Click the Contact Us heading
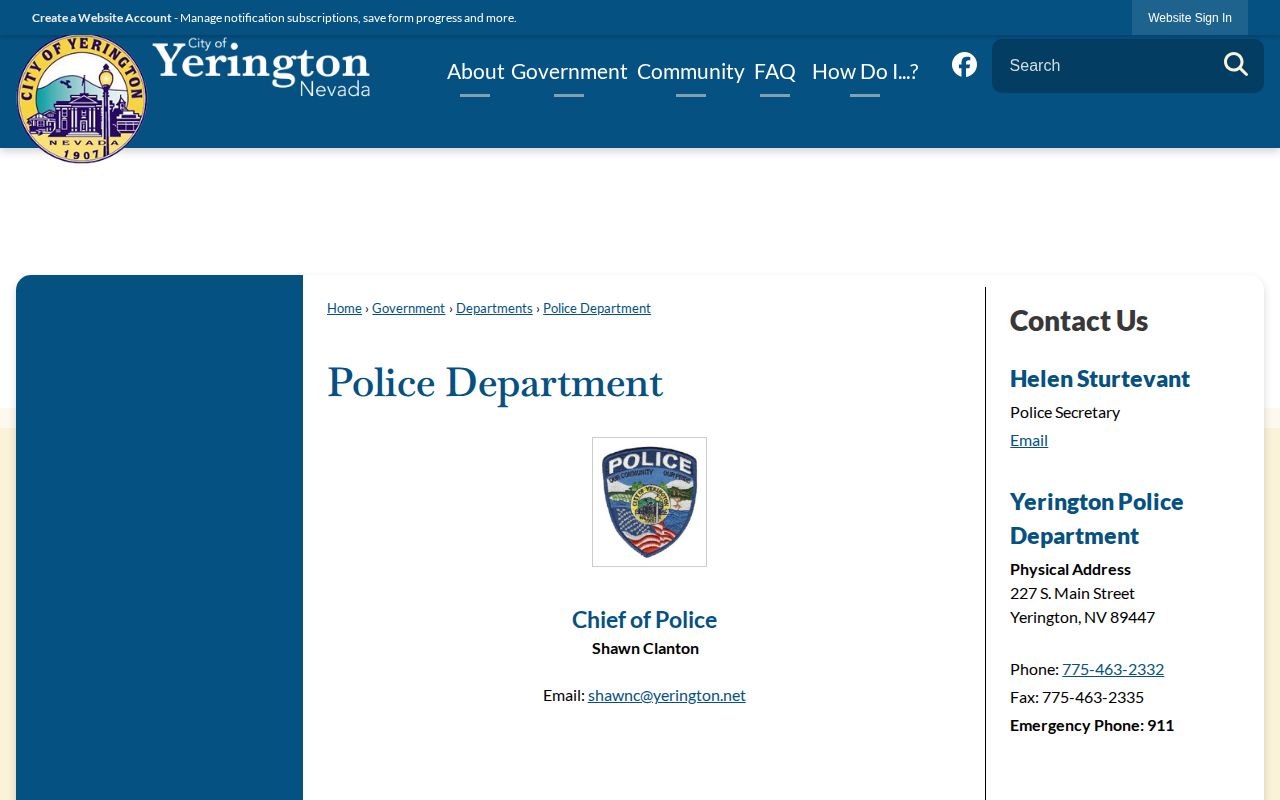 pyautogui.click(x=1079, y=321)
